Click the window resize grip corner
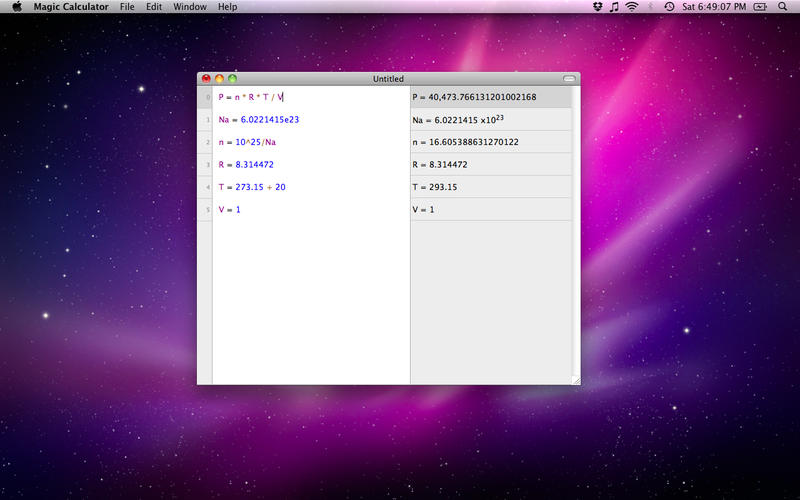This screenshot has height=500, width=800. 576,380
